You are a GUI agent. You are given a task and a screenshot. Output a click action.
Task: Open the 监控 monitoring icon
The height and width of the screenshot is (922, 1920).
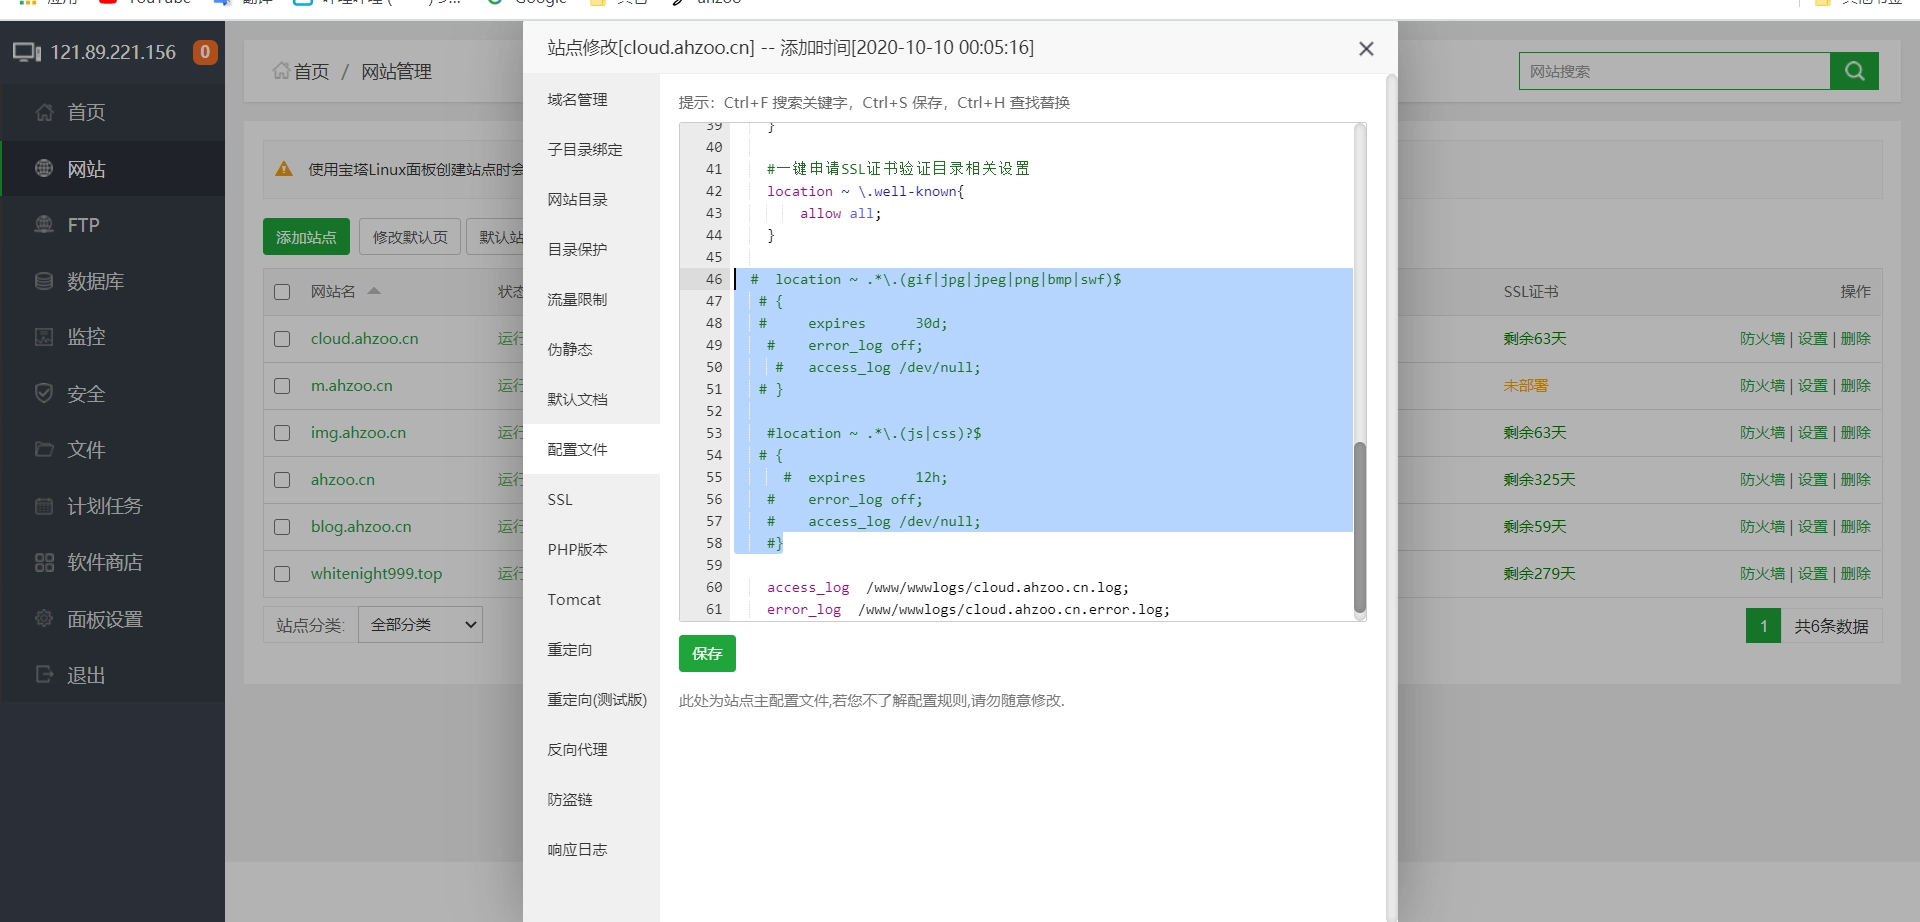[x=44, y=336]
